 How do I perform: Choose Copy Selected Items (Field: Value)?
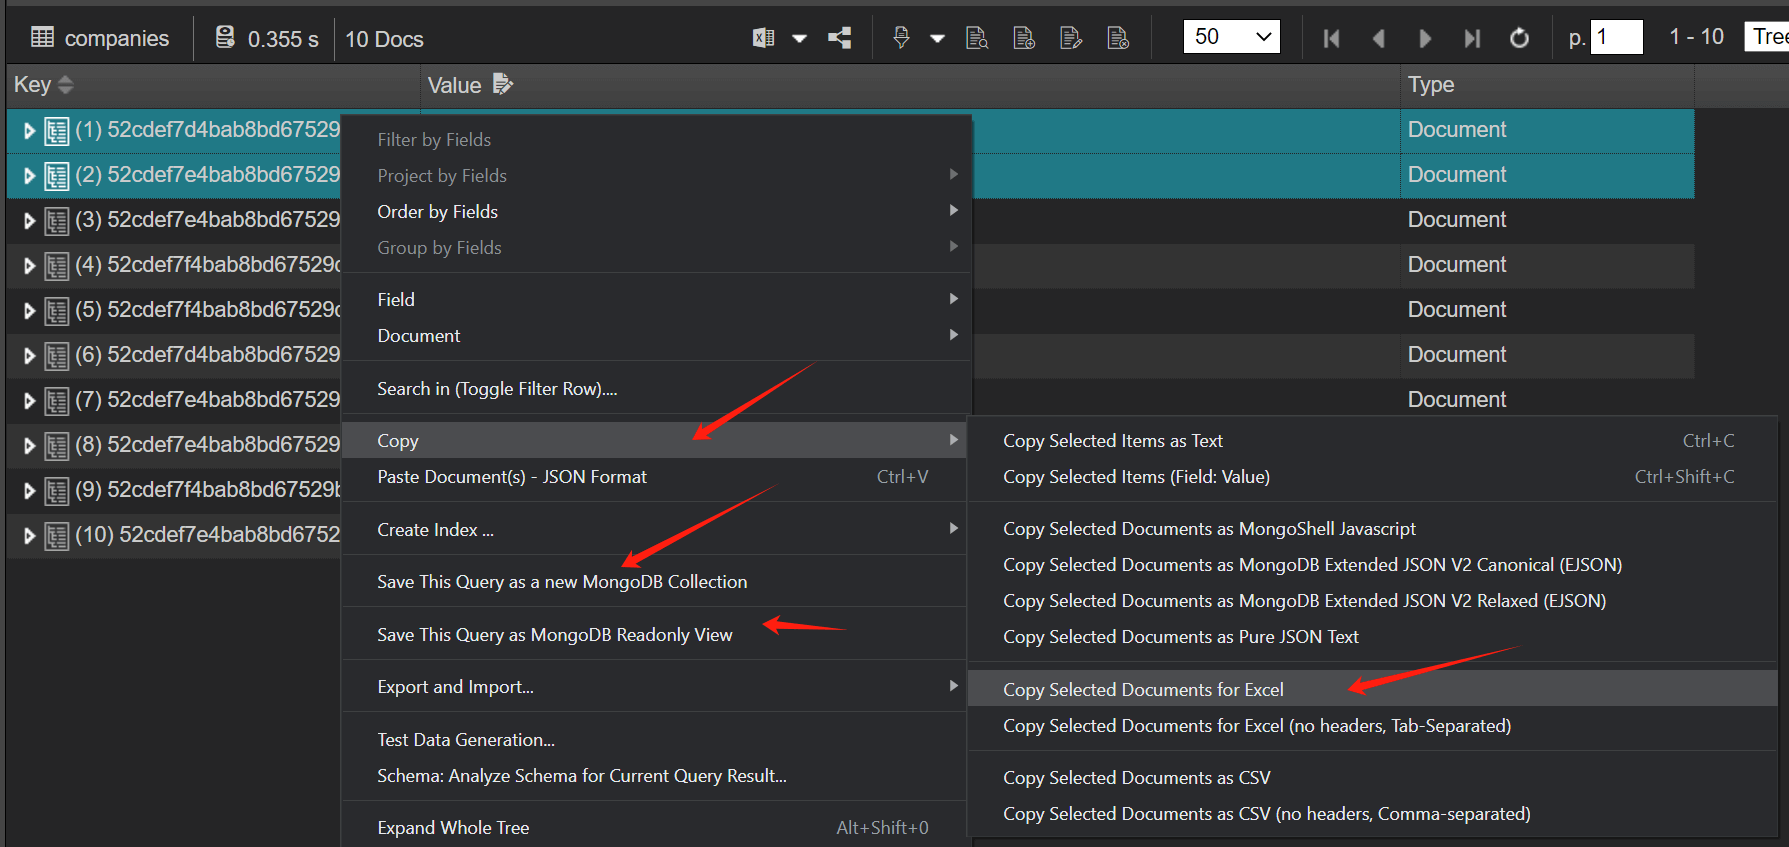1372,476
